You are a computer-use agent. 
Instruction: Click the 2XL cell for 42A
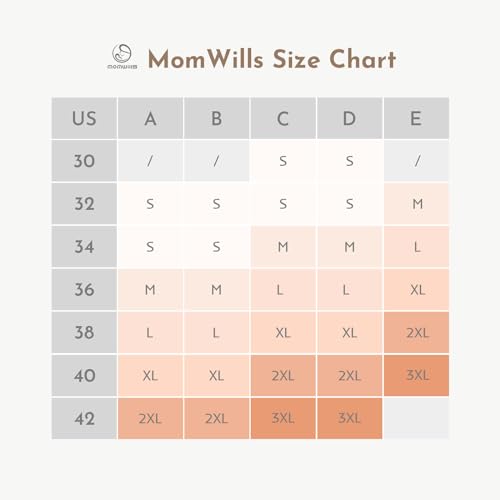click(x=150, y=418)
